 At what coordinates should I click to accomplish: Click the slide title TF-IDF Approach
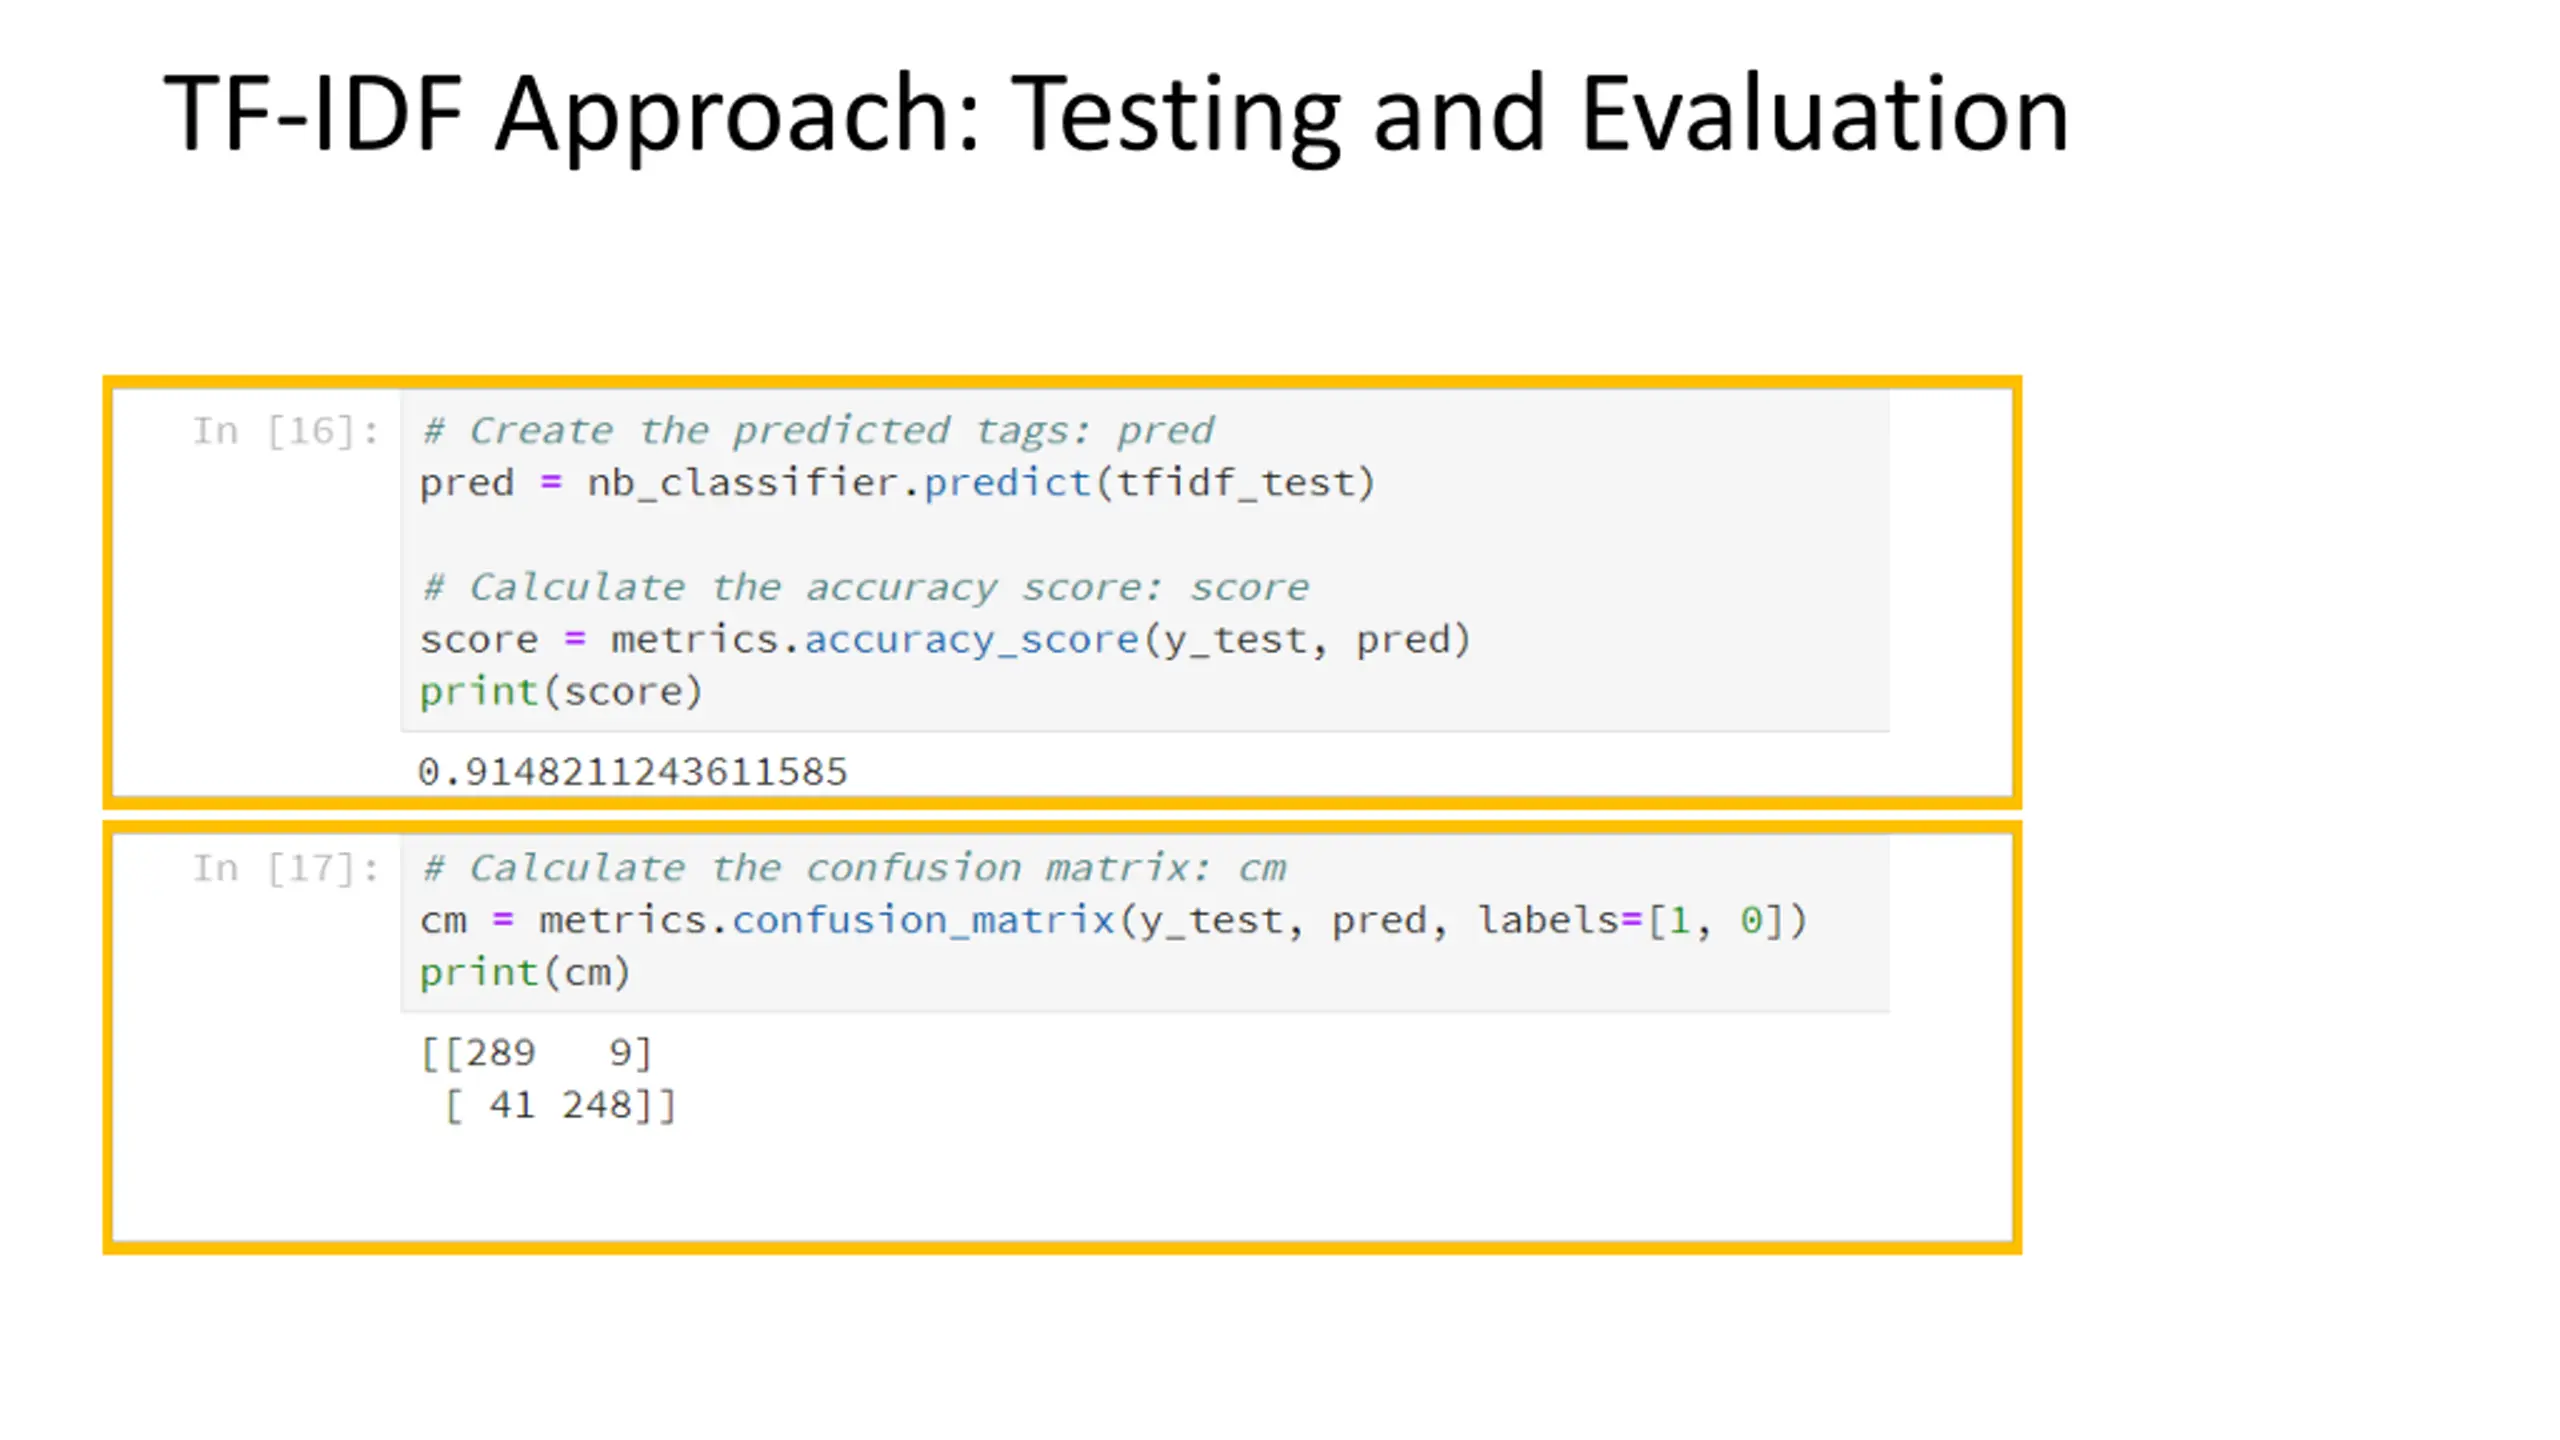(1116, 115)
